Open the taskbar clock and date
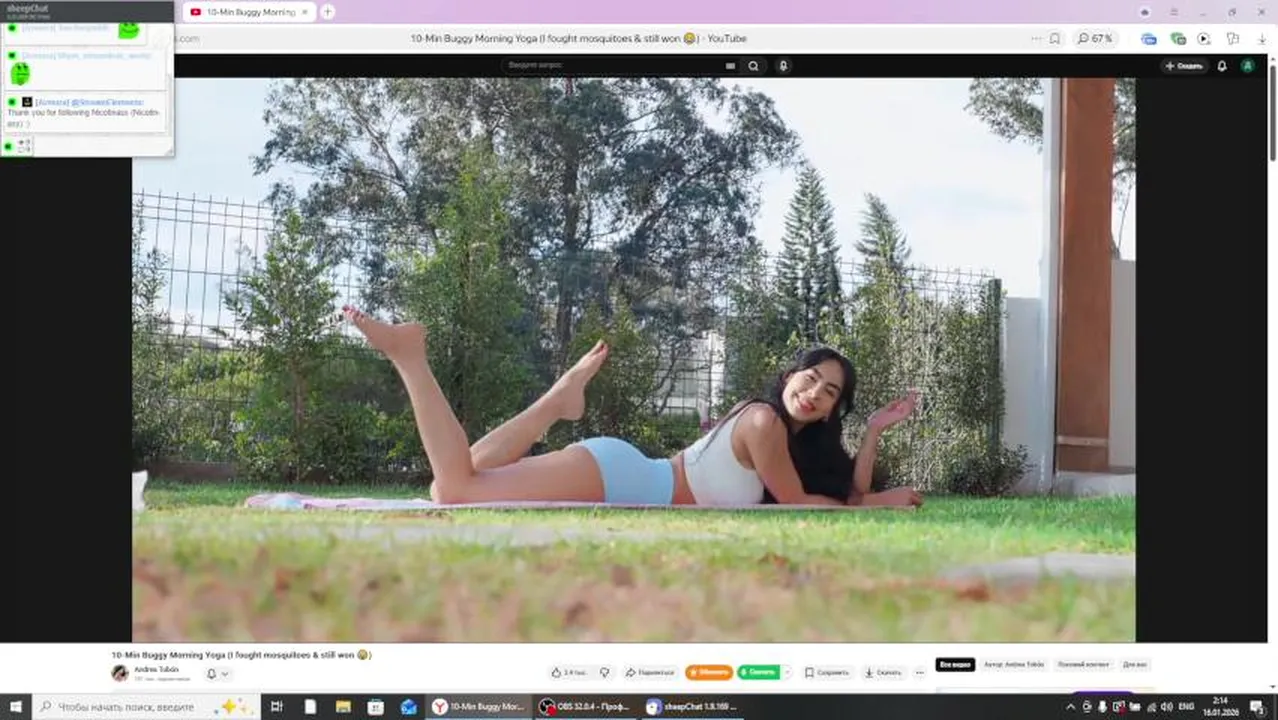1278x720 pixels. point(1221,706)
